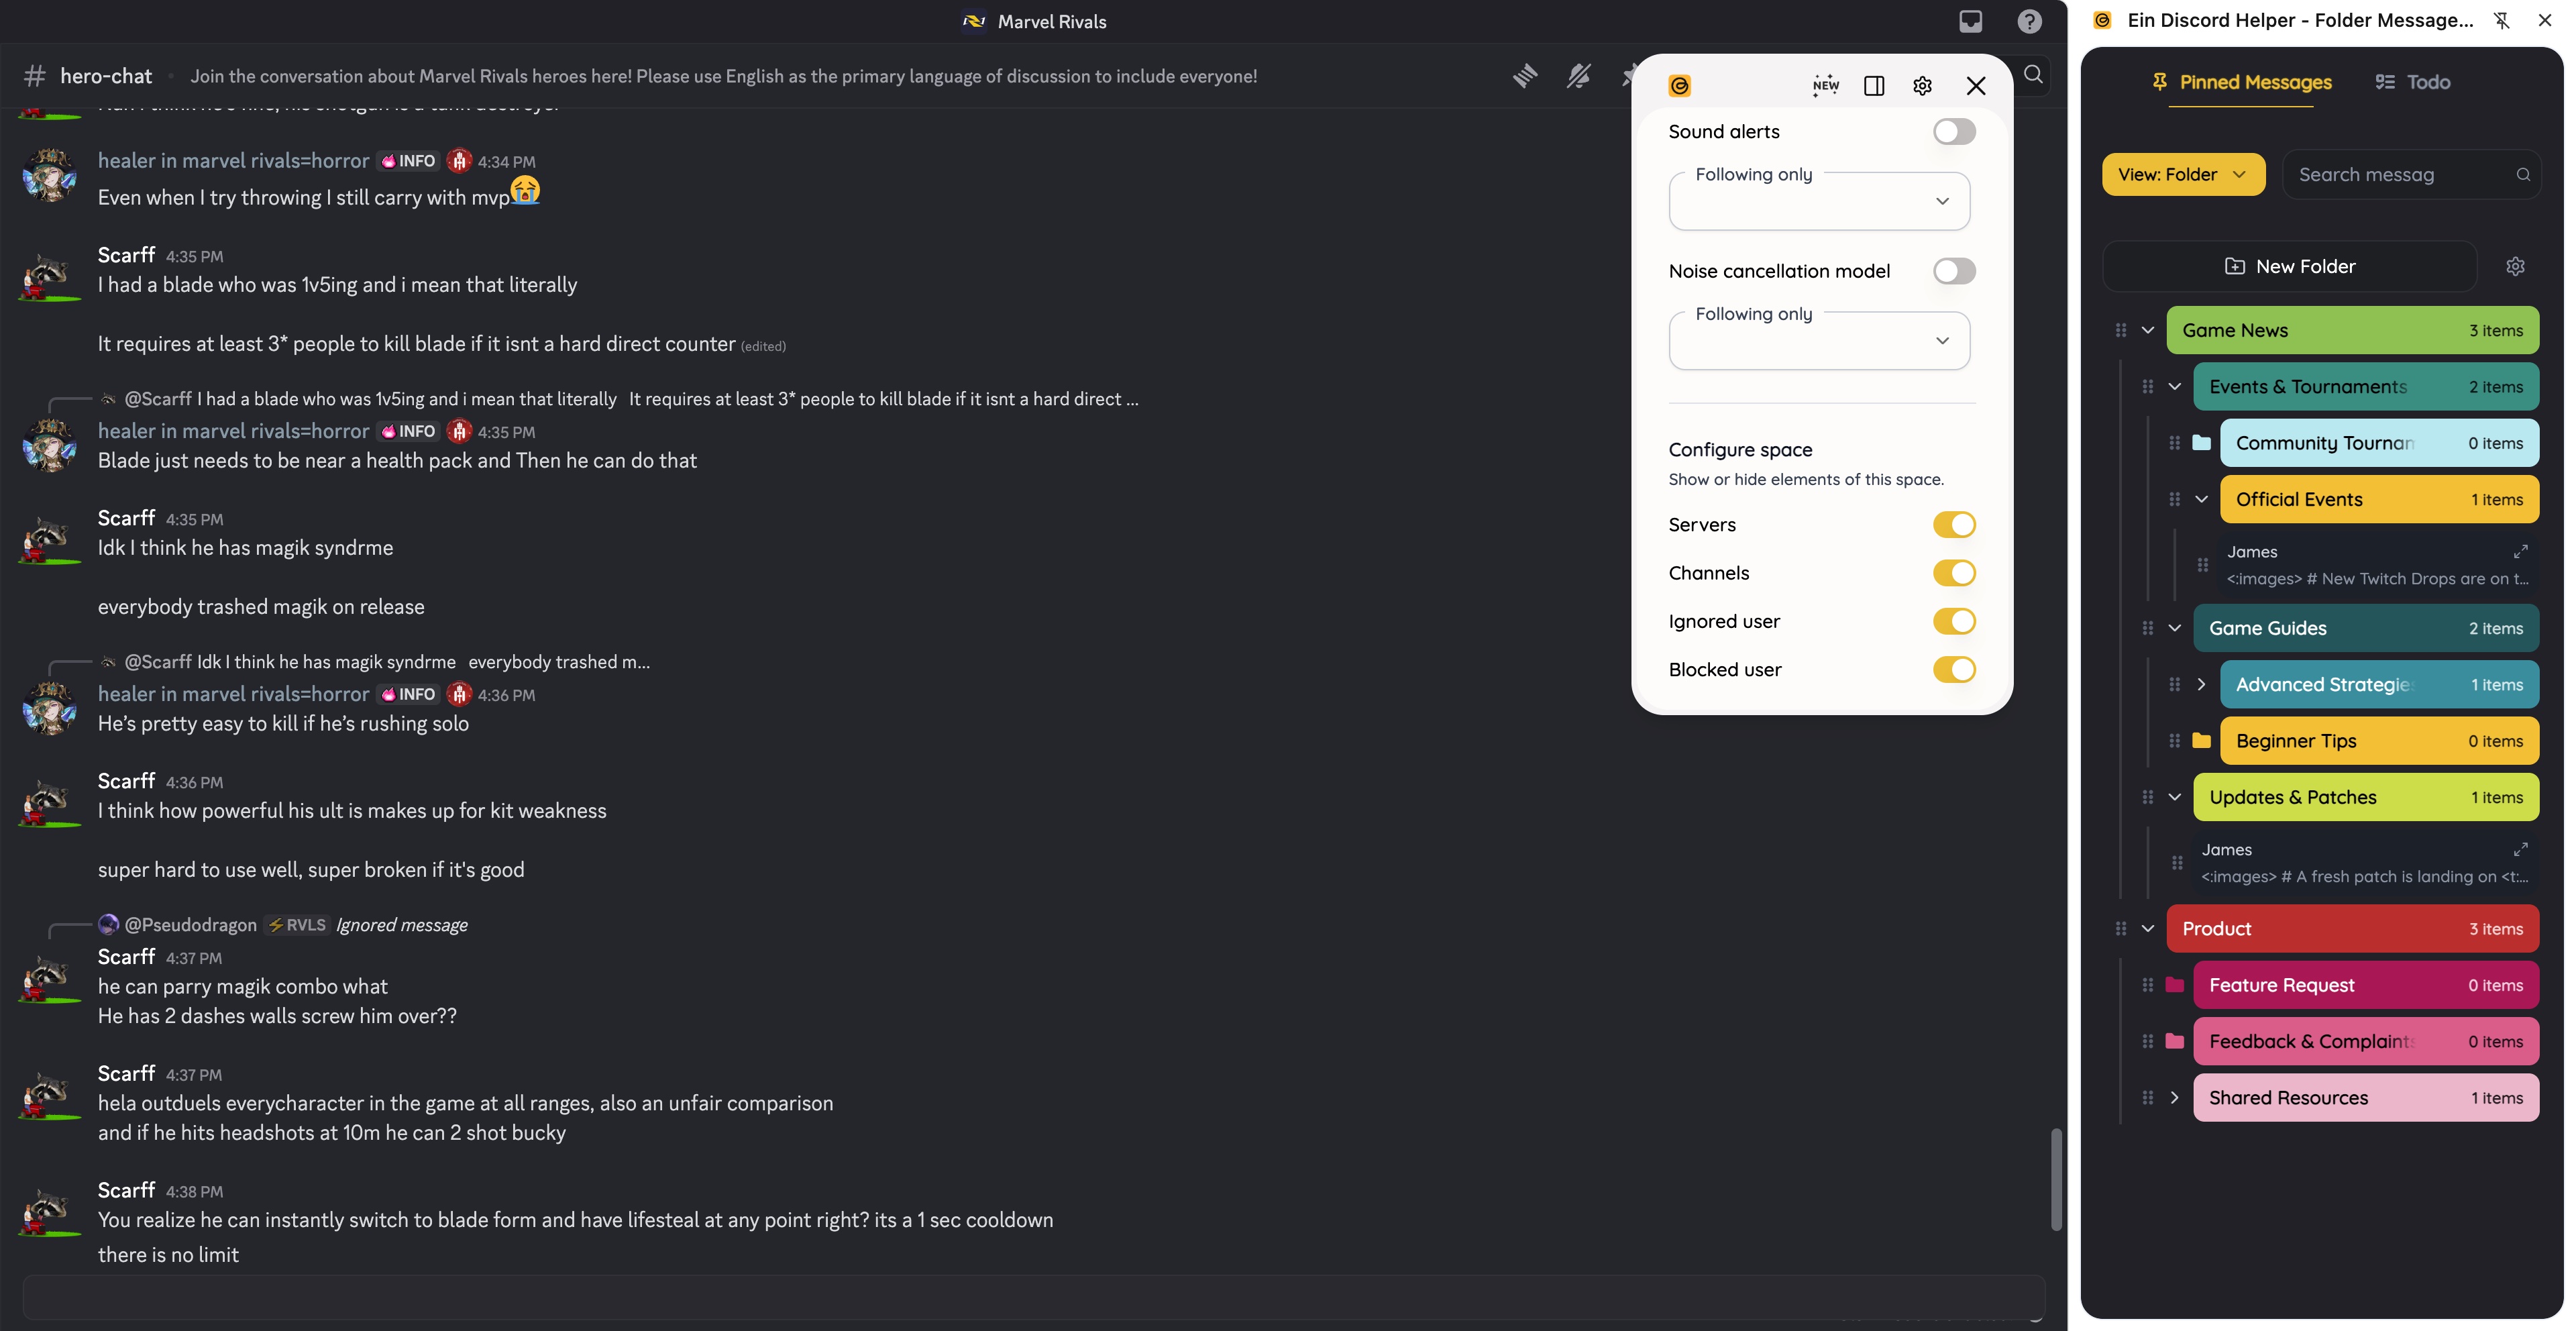
Task: Click the NEW sparkle icon in popup
Action: point(1825,86)
